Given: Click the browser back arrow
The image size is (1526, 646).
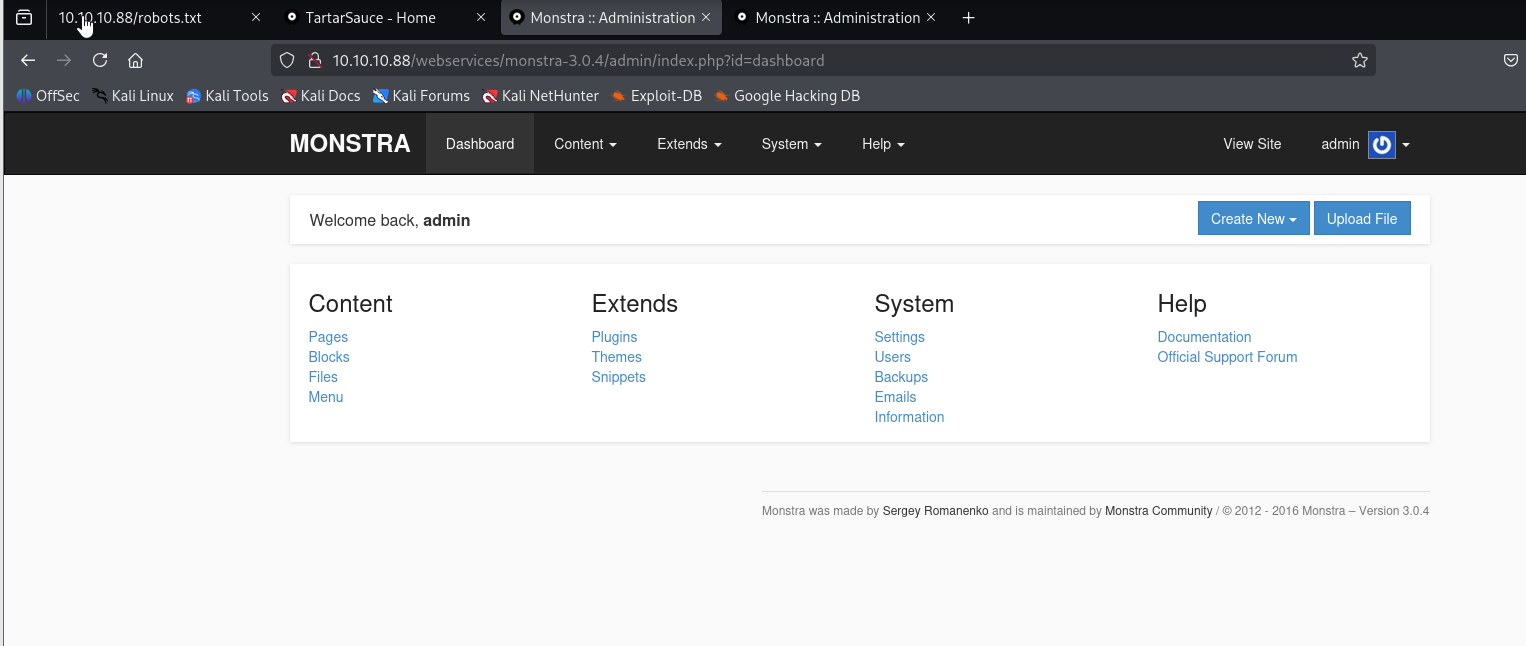Looking at the screenshot, I should point(28,60).
